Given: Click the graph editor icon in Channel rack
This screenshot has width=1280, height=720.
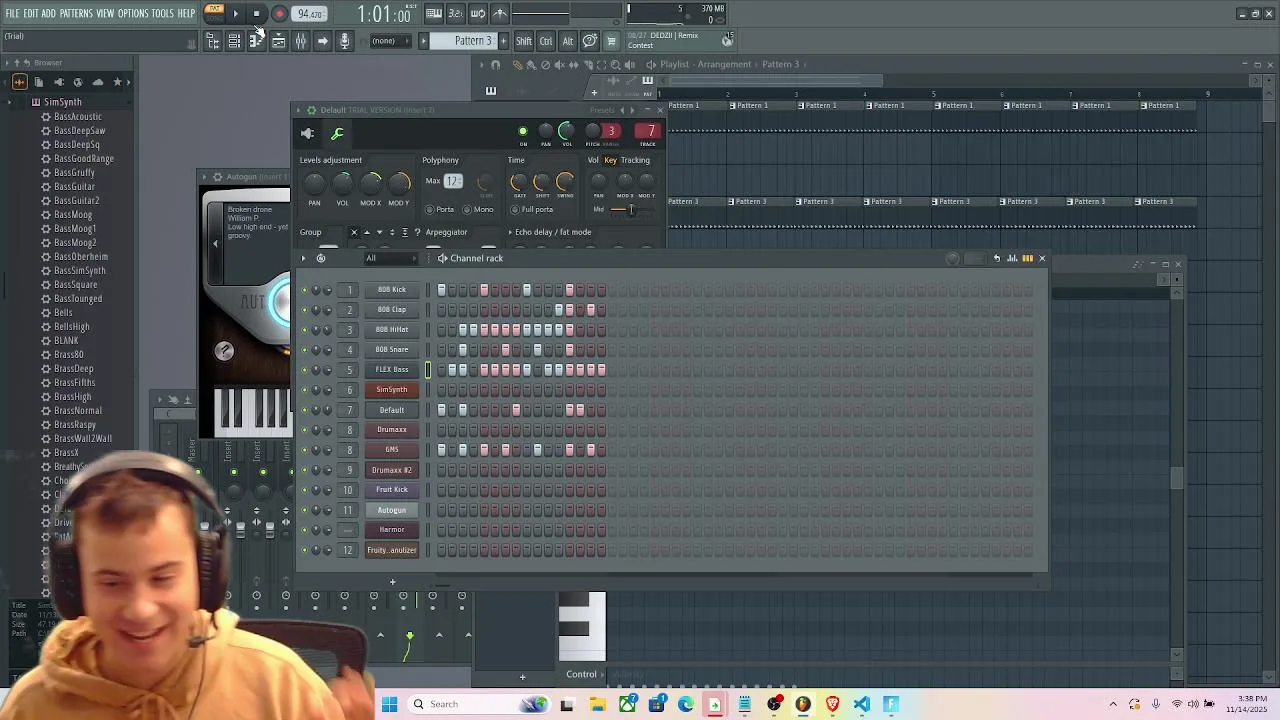Looking at the screenshot, I should pos(1012,258).
